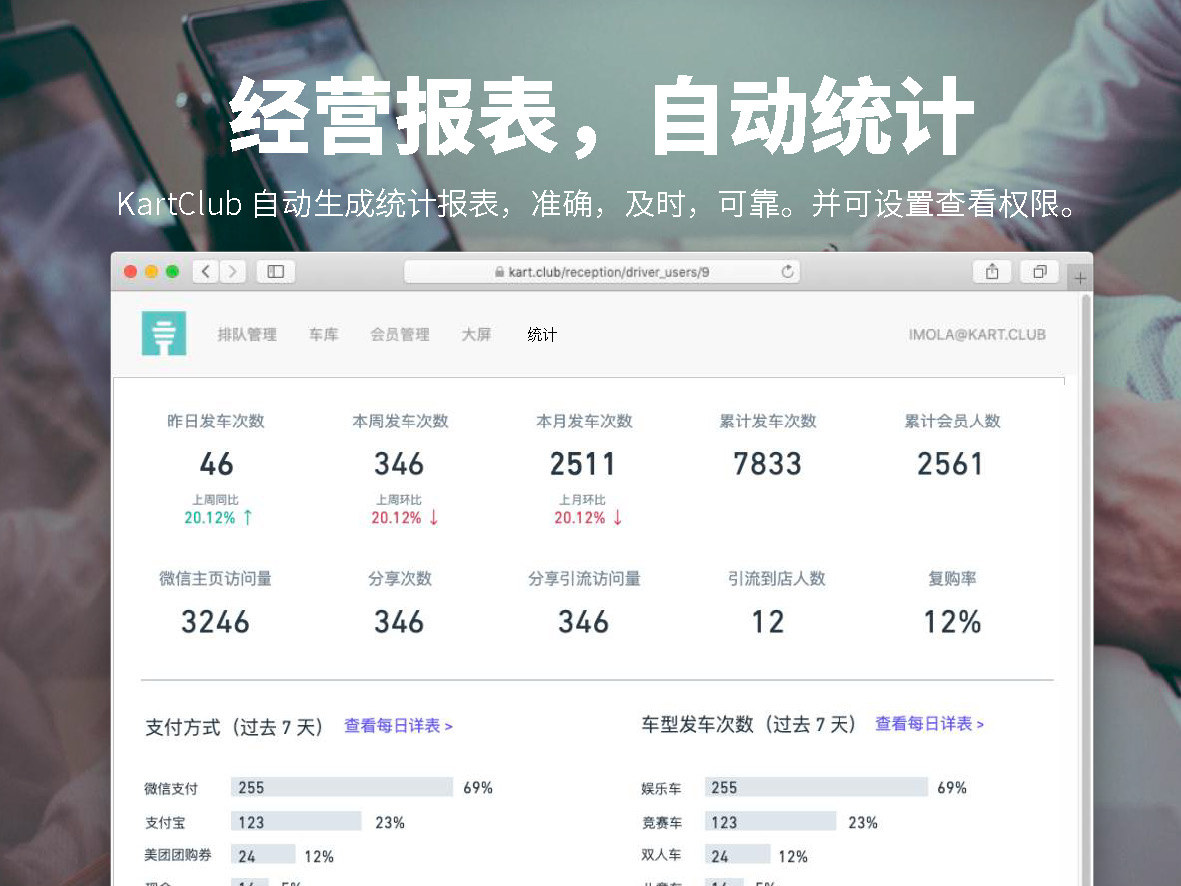The image size is (1181, 886).
Task: Open the Safari share icon
Action: tap(992, 271)
